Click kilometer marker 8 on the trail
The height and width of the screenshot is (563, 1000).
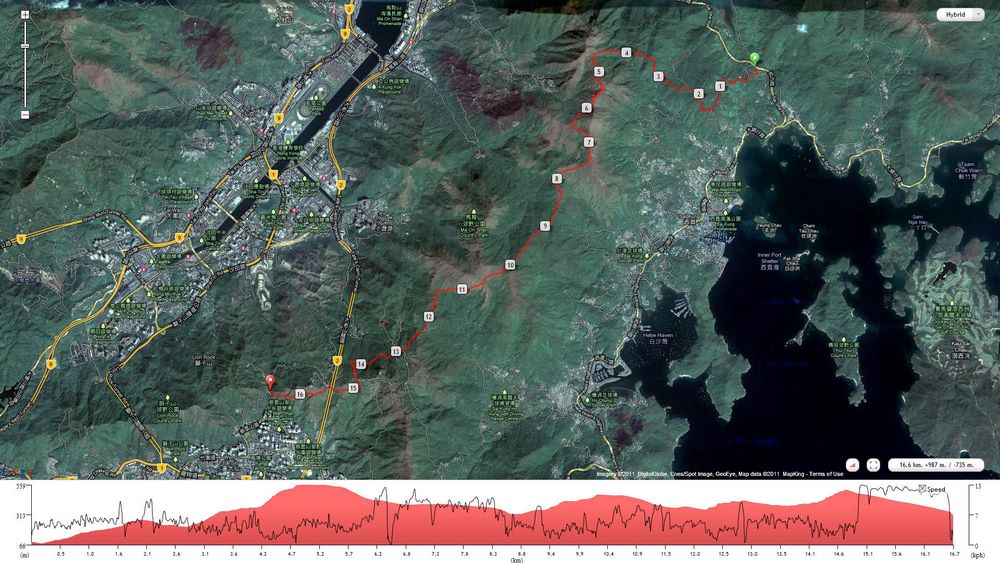coord(556,179)
